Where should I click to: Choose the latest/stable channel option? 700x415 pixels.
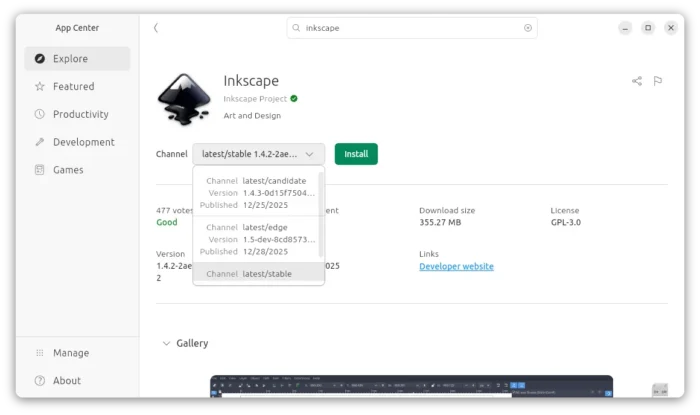(258, 274)
